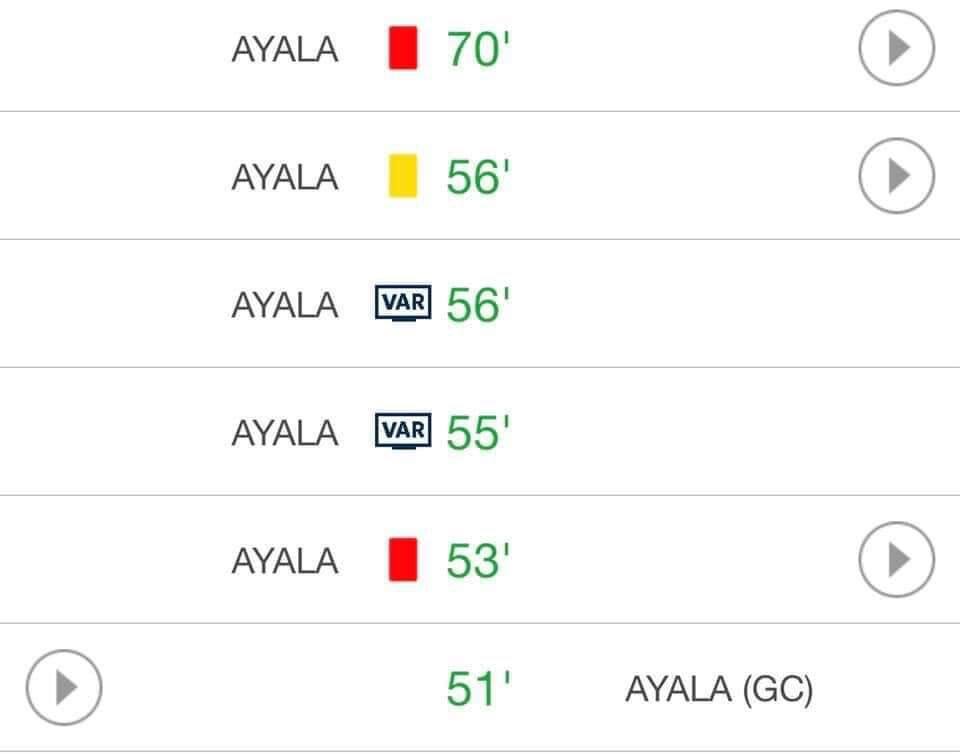
Task: Click the VAR icon at 56'
Action: [x=403, y=304]
